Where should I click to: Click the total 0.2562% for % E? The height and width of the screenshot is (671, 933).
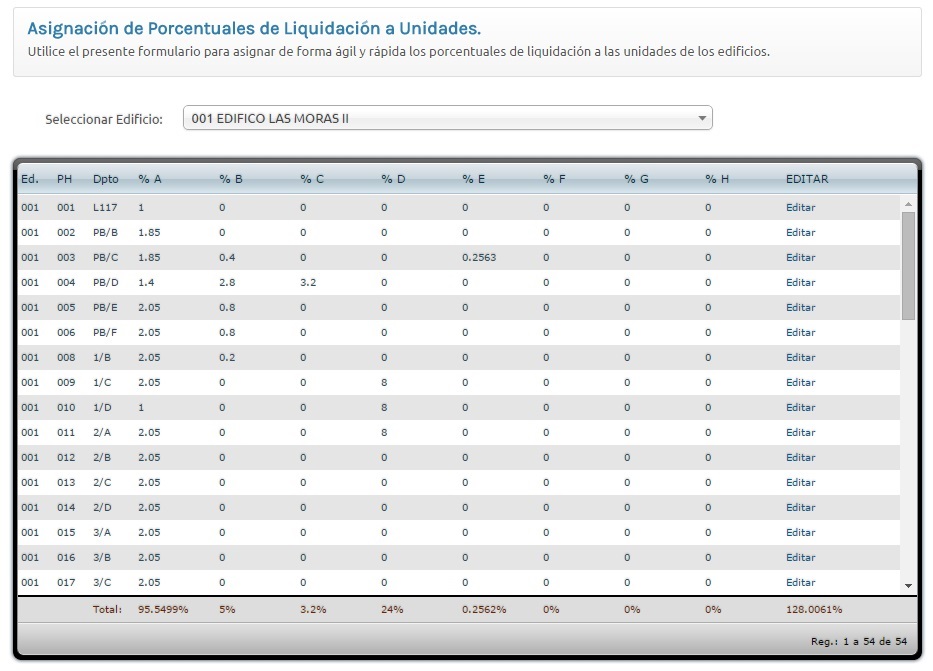[484, 609]
